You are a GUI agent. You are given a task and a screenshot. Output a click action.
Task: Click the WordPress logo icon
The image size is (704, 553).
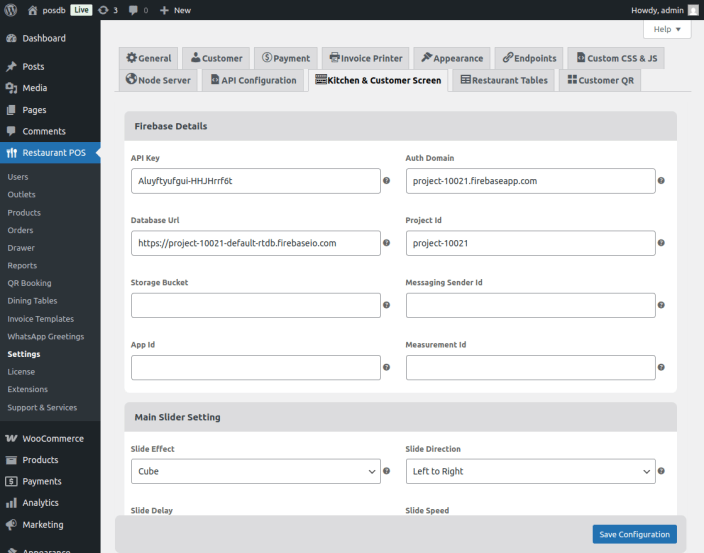pyautogui.click(x=11, y=10)
